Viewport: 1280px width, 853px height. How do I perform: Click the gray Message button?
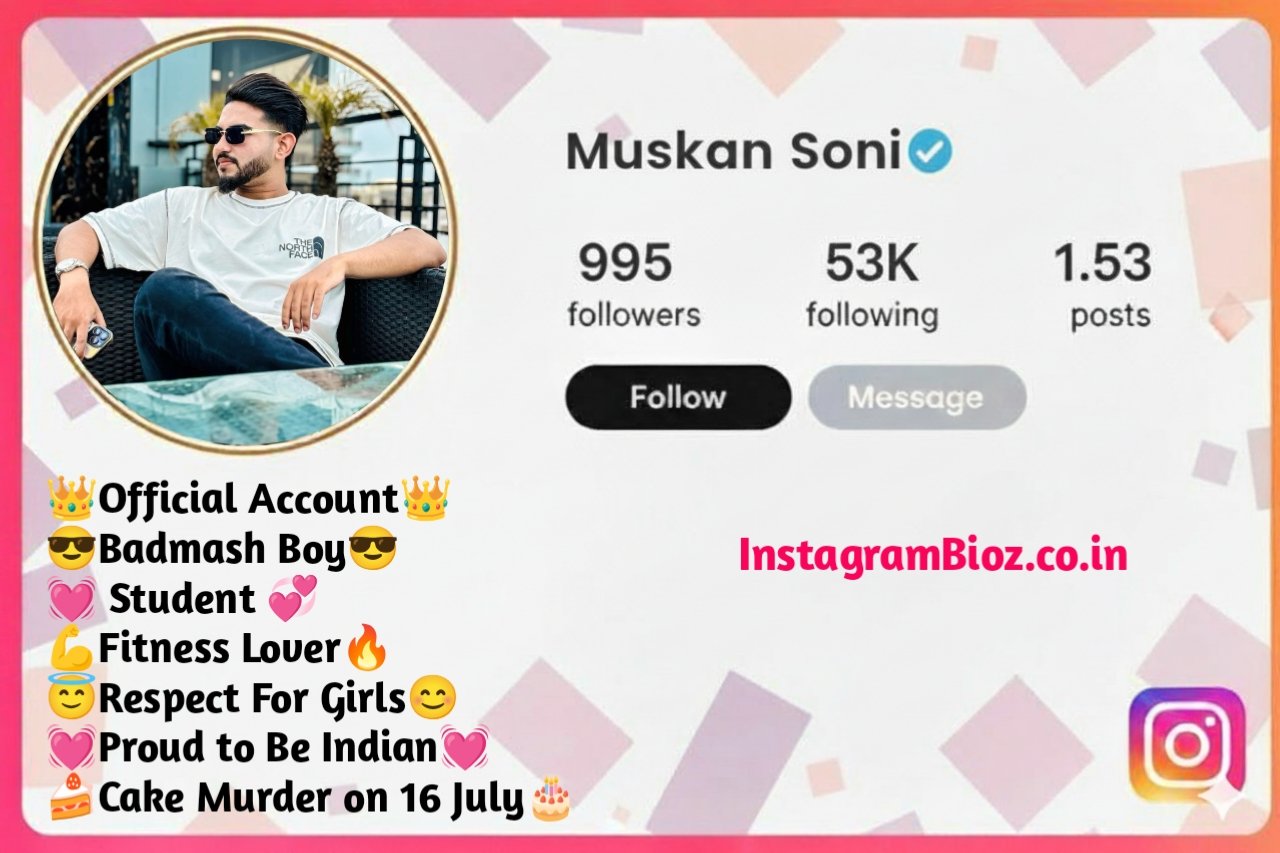(x=917, y=397)
